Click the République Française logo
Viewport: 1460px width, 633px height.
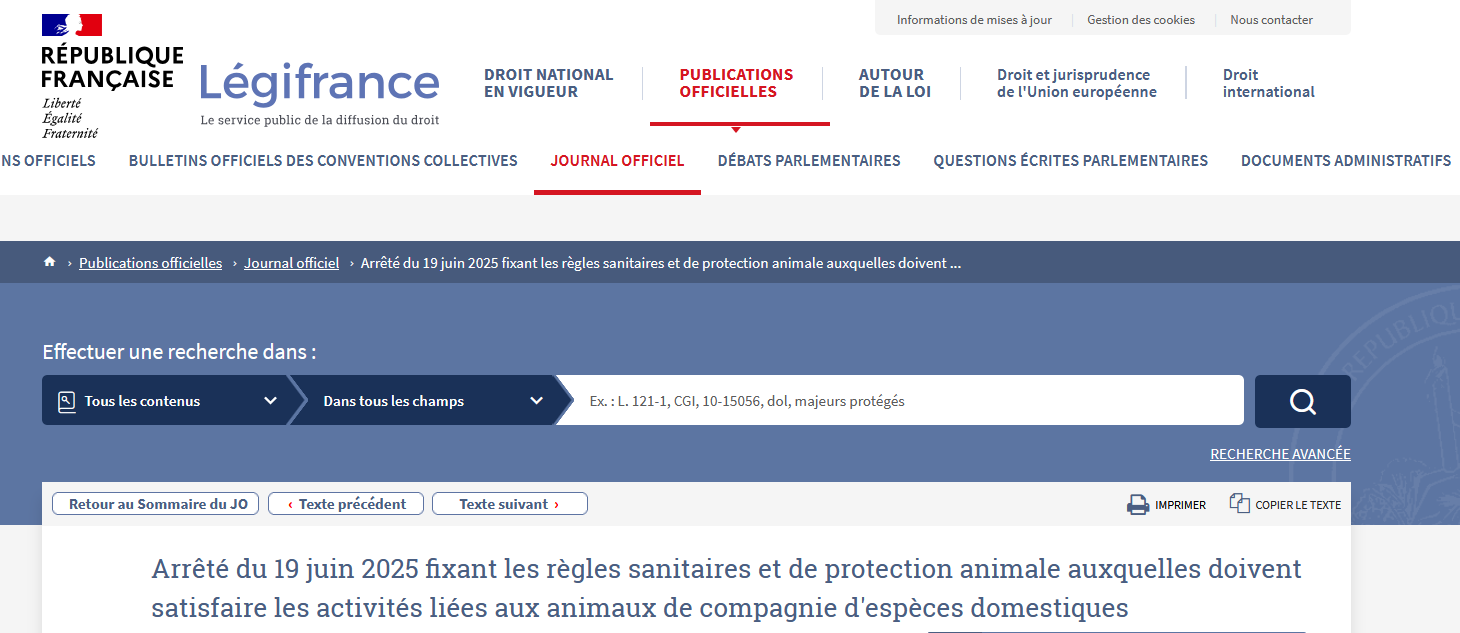pyautogui.click(x=111, y=76)
